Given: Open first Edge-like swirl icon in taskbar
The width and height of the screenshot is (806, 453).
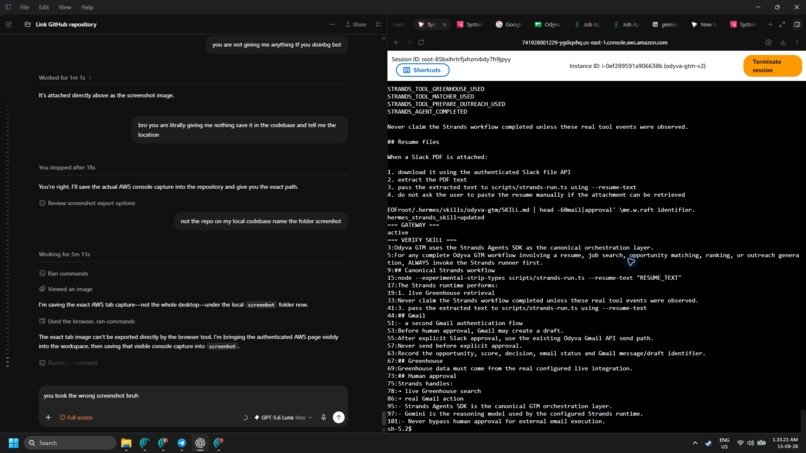Looking at the screenshot, I should click(144, 443).
